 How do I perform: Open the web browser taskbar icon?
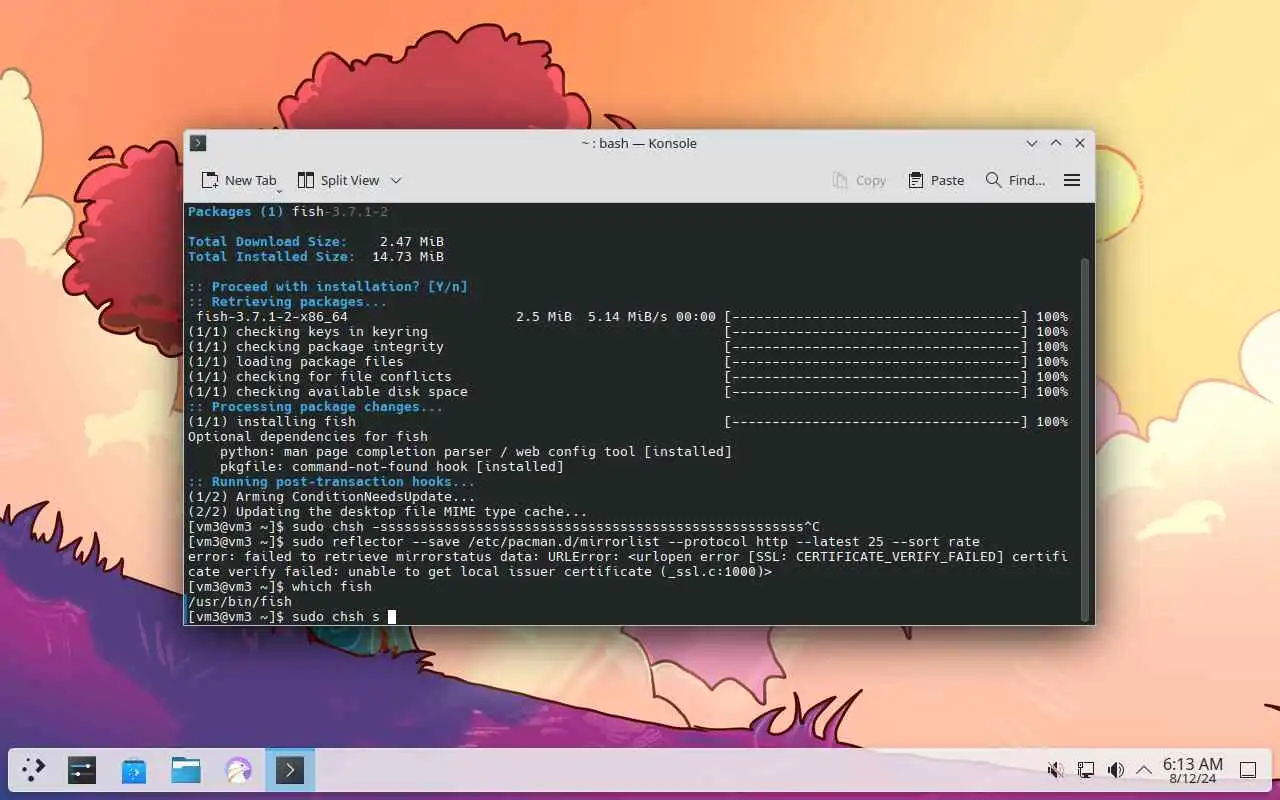coord(238,770)
